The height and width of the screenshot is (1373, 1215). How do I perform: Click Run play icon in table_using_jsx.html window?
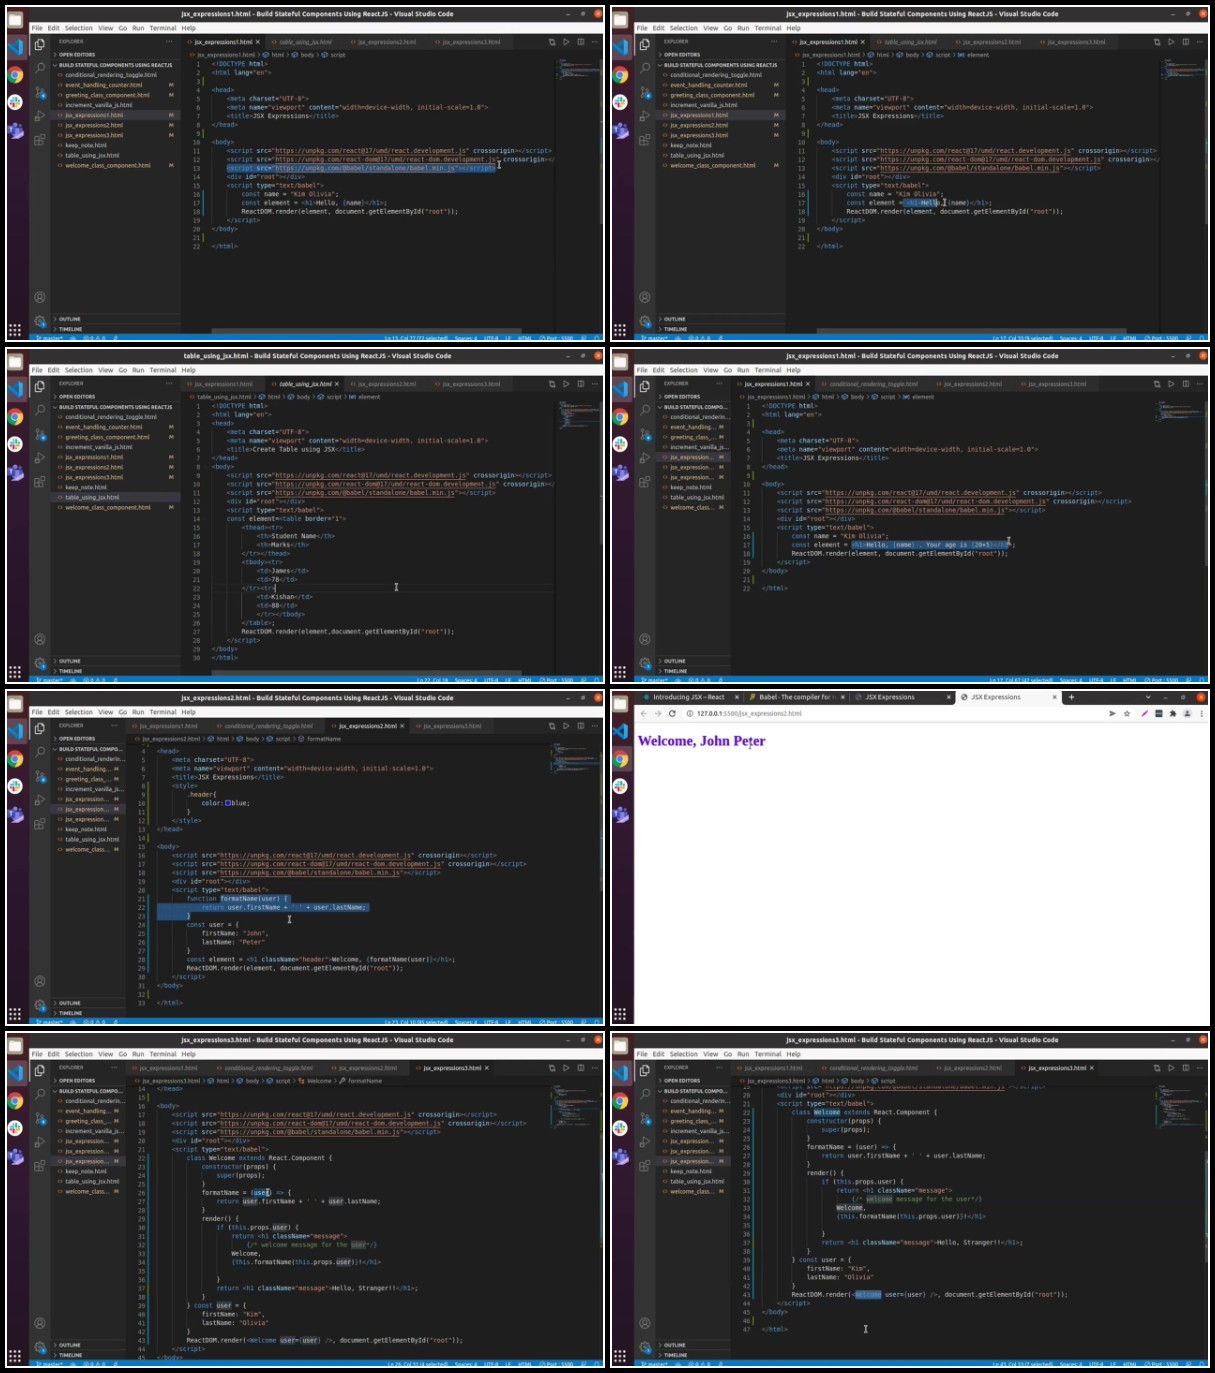tap(566, 384)
